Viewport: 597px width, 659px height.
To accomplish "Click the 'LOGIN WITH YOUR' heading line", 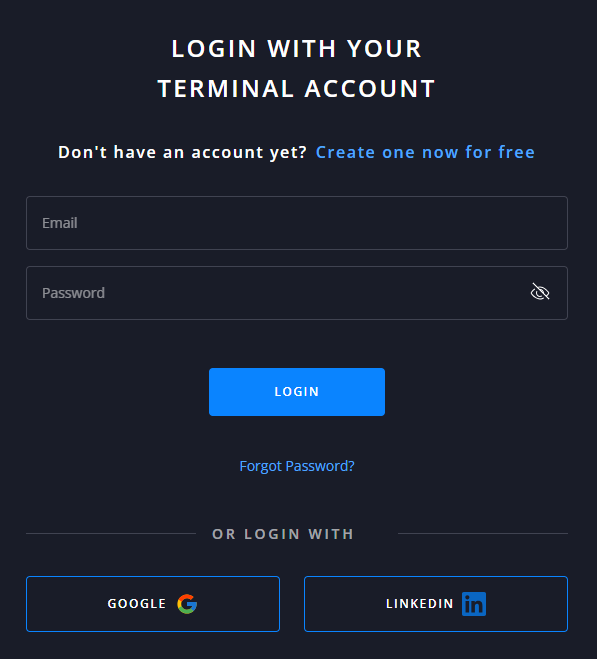I will click(x=296, y=49).
